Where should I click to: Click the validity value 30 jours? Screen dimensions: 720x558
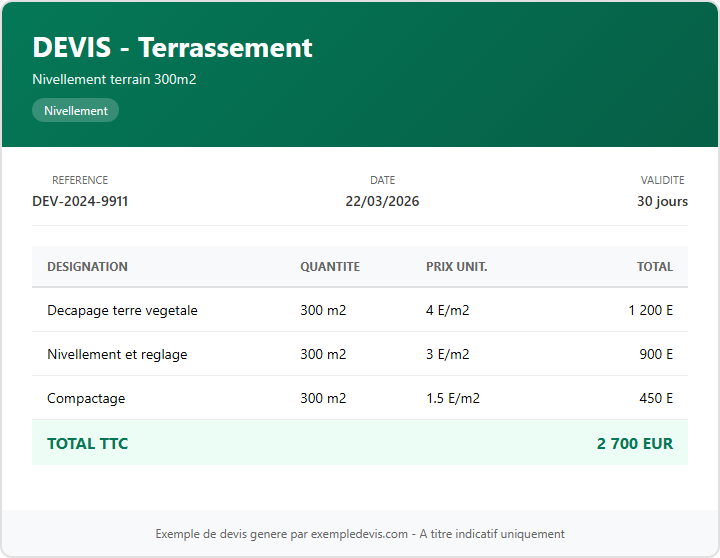pos(662,201)
